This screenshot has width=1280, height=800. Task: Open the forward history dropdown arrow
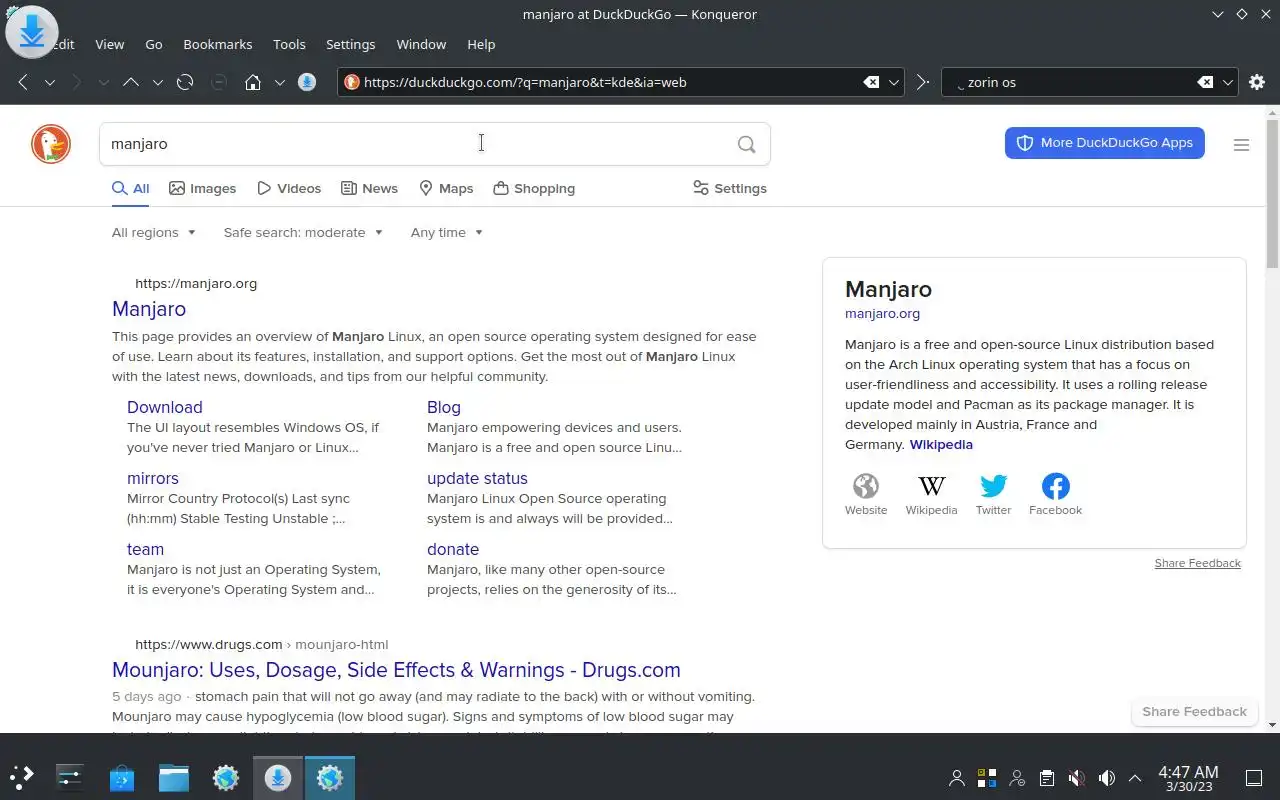tap(103, 82)
